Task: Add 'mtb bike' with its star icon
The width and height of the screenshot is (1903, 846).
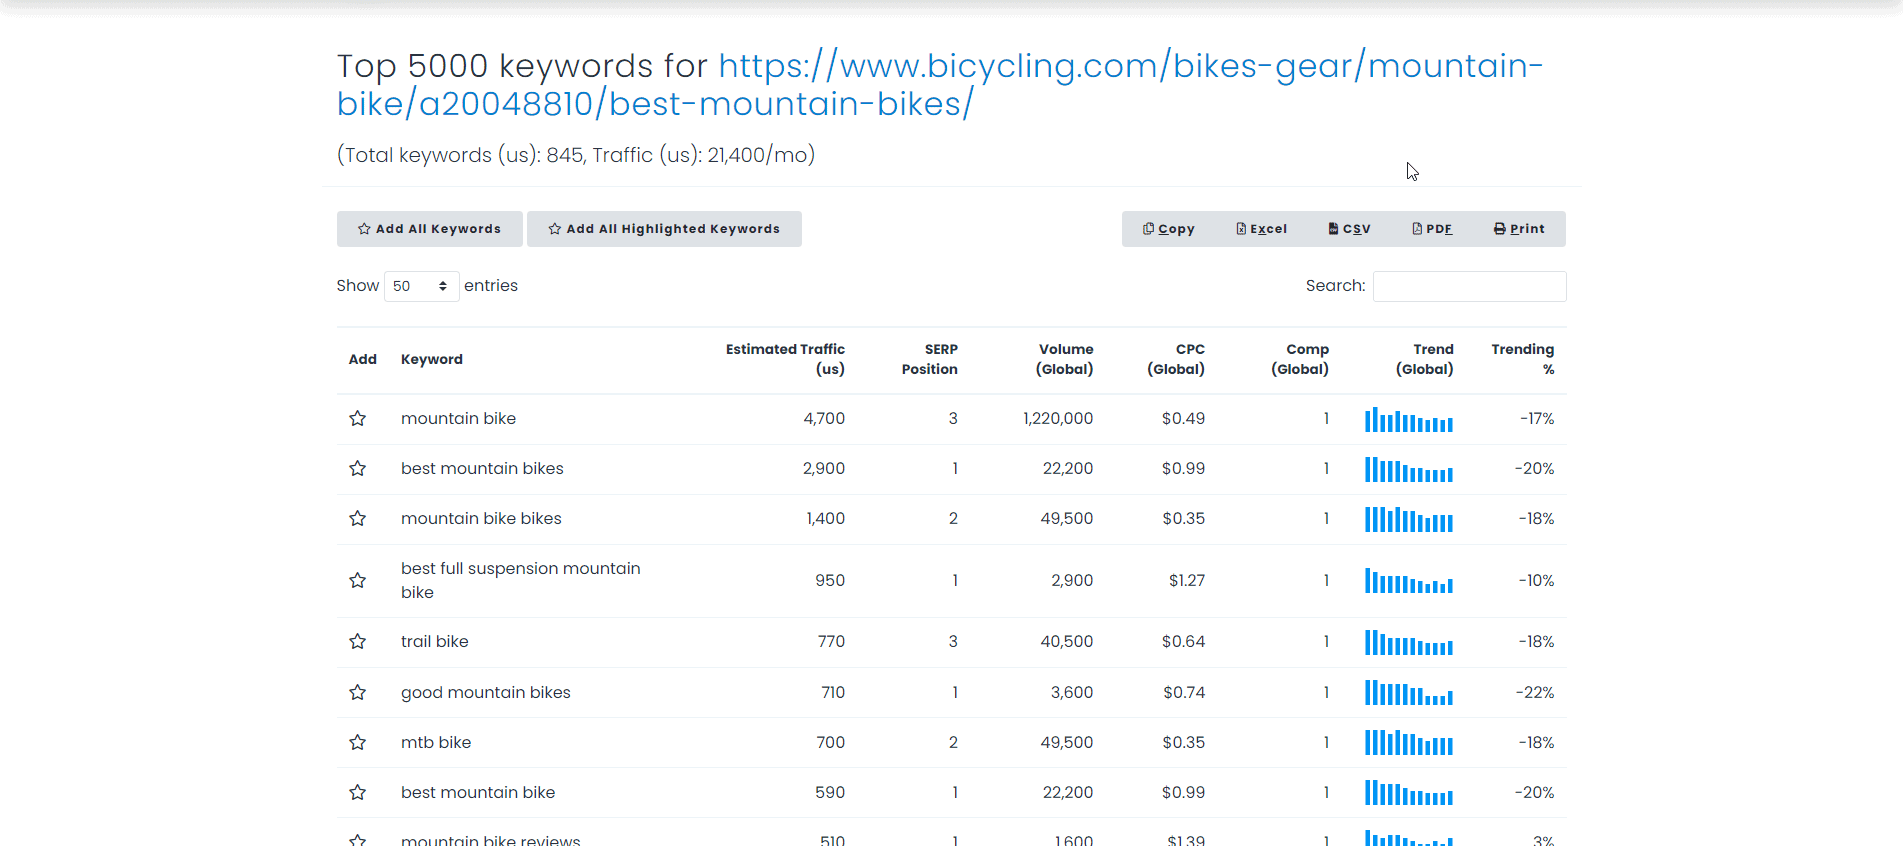Action: point(357,743)
